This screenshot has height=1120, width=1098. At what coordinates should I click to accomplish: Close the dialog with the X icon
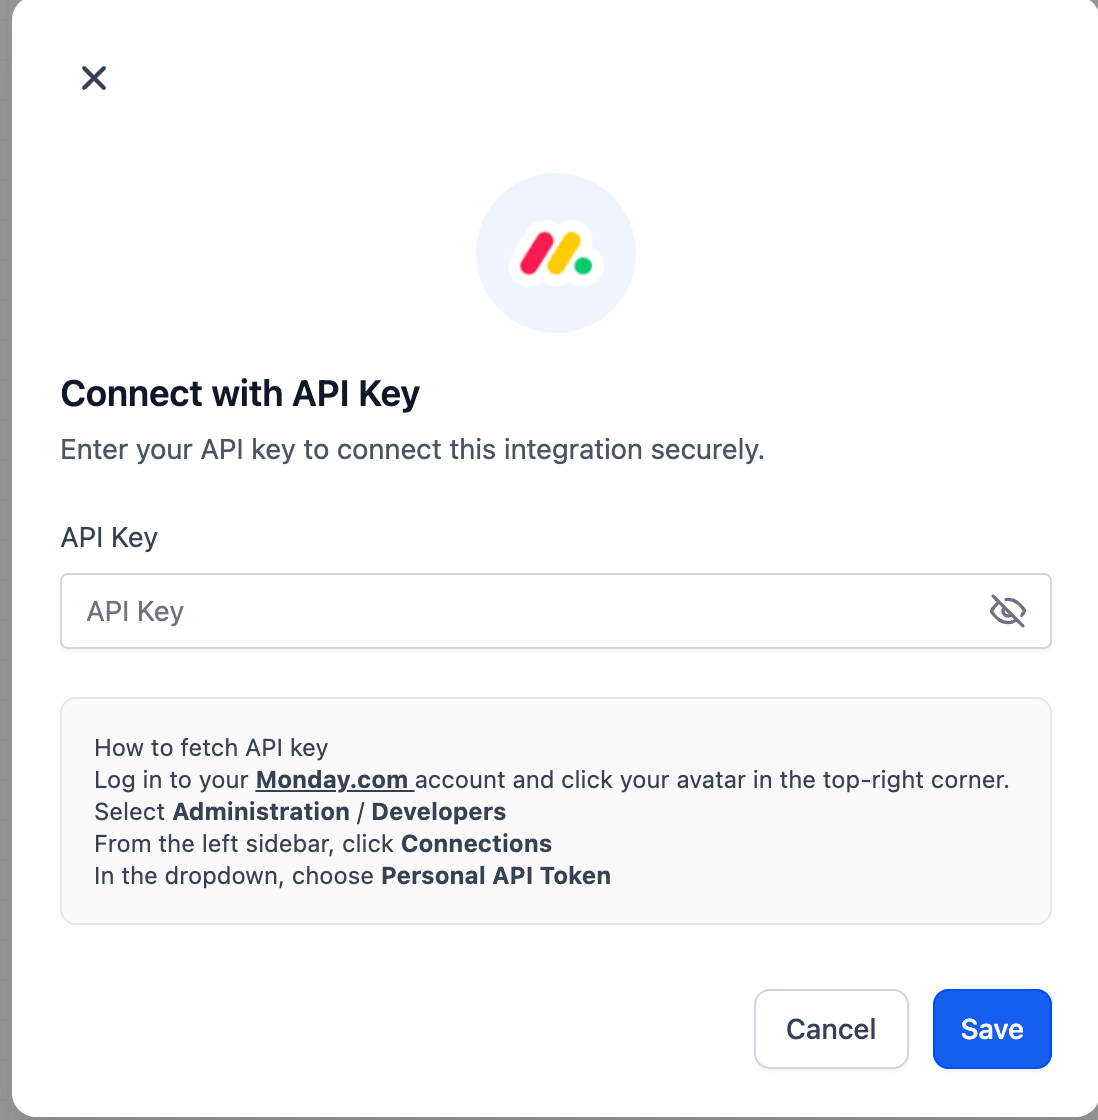(94, 78)
